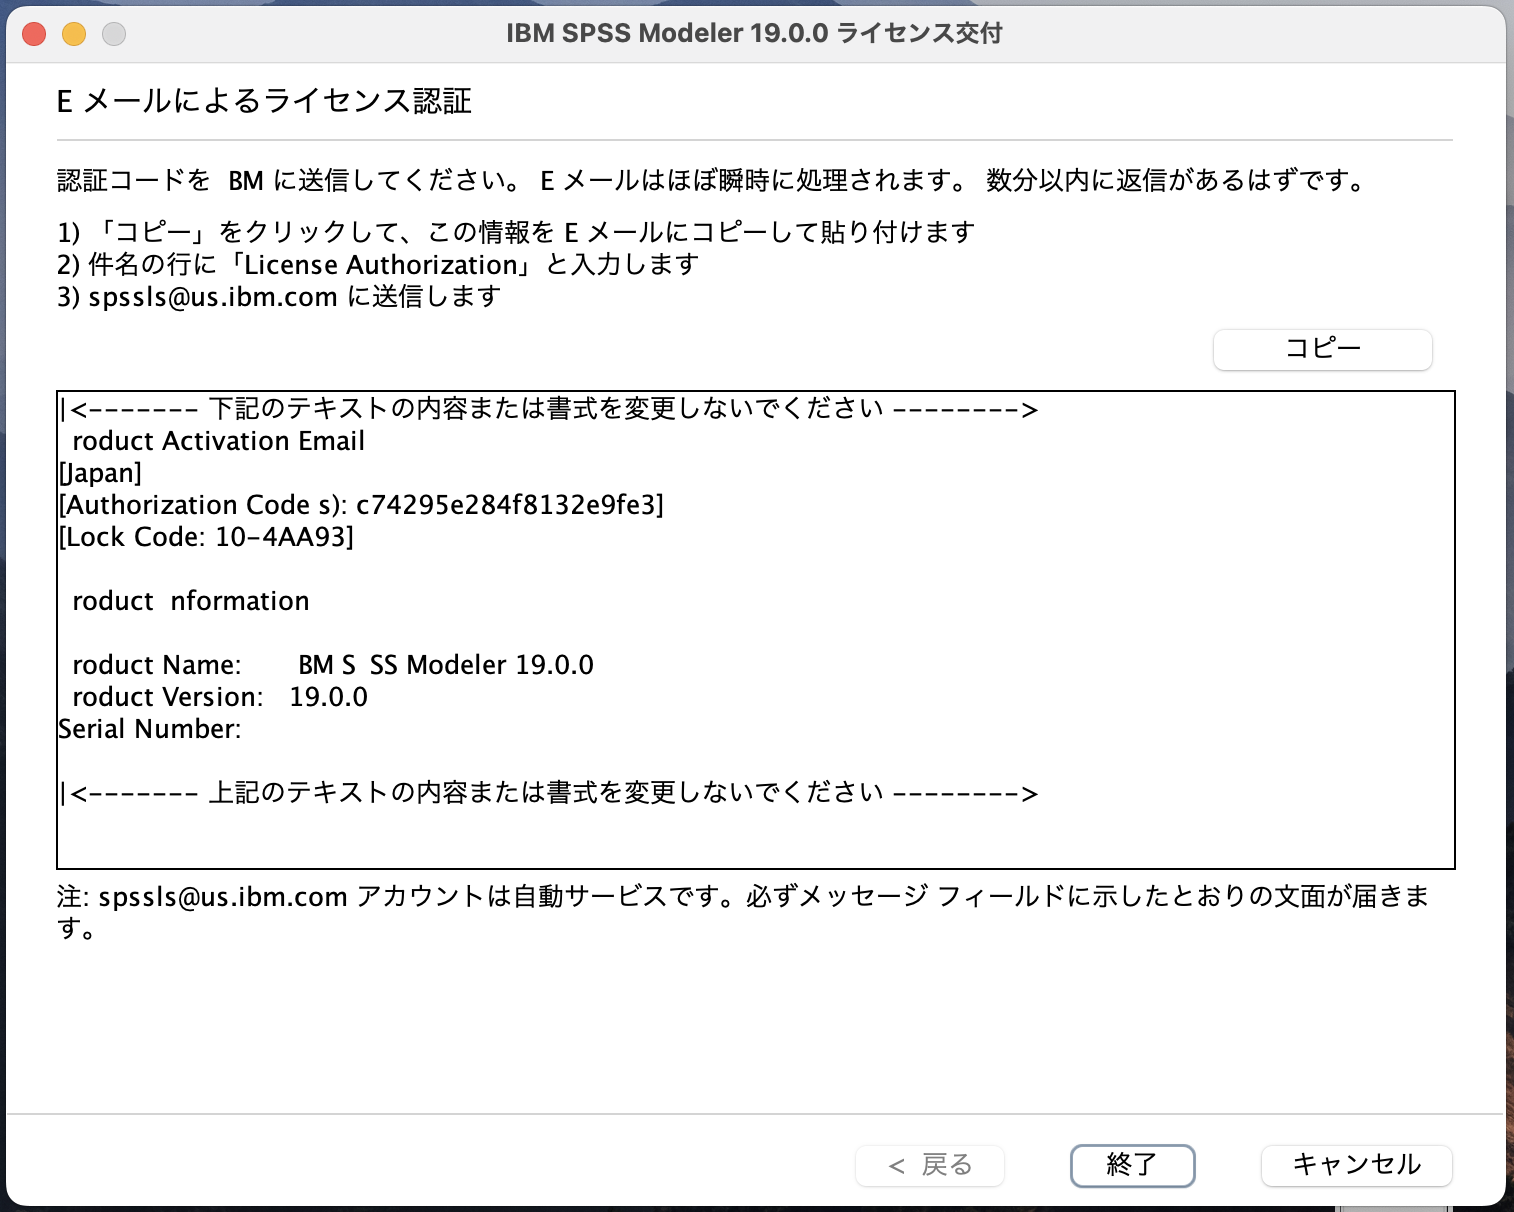This screenshot has width=1514, height=1212.
Task: Click the disabled 戻る button
Action: click(930, 1165)
